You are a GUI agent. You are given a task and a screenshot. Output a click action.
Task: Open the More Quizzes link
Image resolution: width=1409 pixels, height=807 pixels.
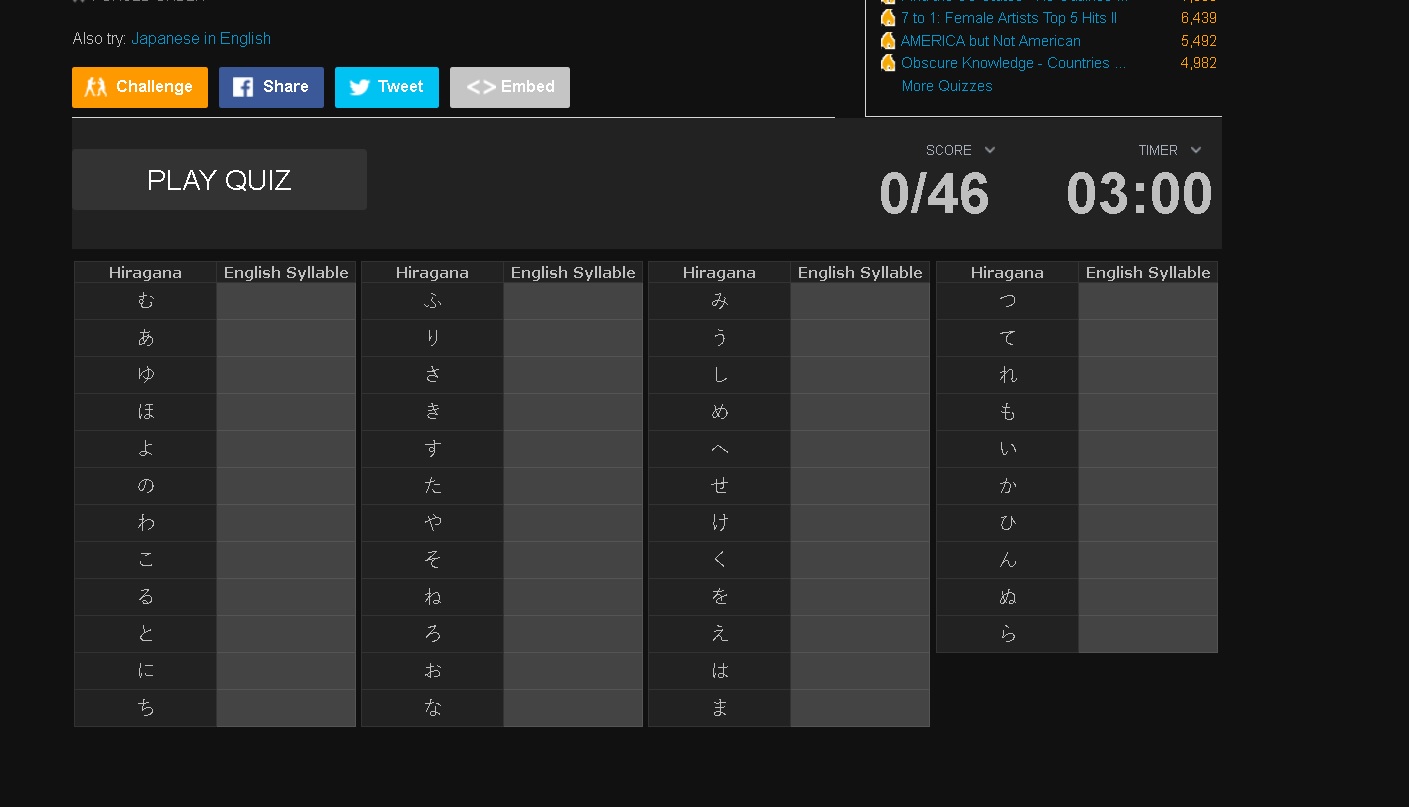coord(946,85)
